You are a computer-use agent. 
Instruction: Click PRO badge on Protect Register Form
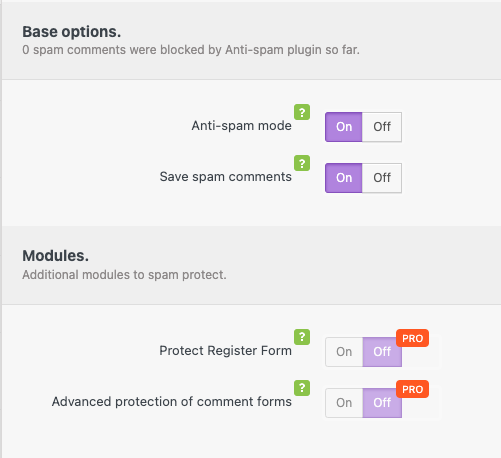[412, 338]
